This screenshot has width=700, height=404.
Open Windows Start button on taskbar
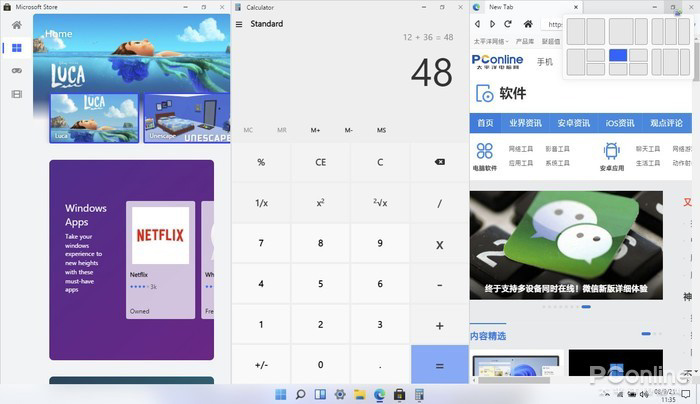(281, 394)
